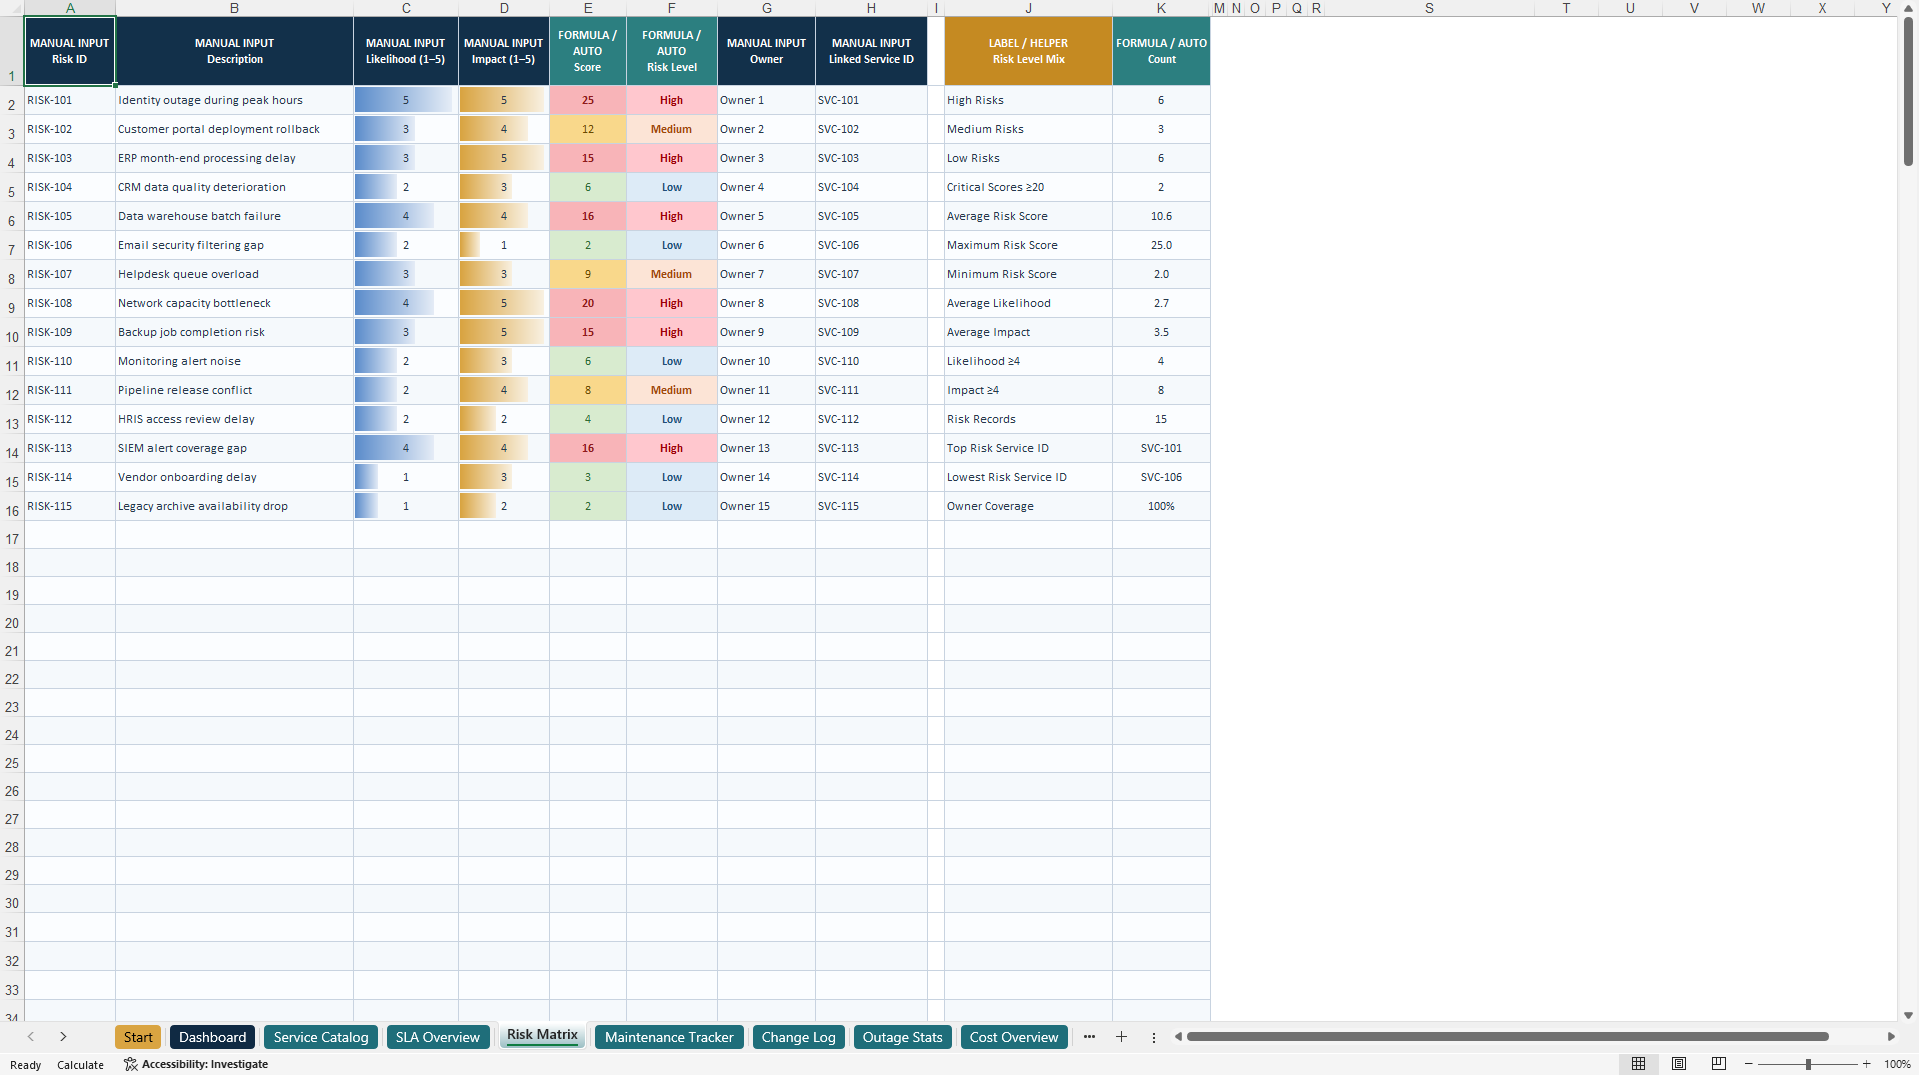Select the 'Risk Level Mix' header cell
This screenshot has height=1075, width=1919.
click(1028, 51)
